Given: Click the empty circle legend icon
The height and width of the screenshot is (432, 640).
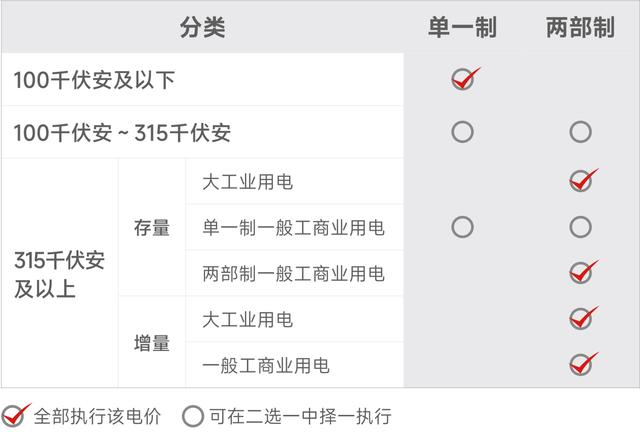Looking at the screenshot, I should click(194, 415).
